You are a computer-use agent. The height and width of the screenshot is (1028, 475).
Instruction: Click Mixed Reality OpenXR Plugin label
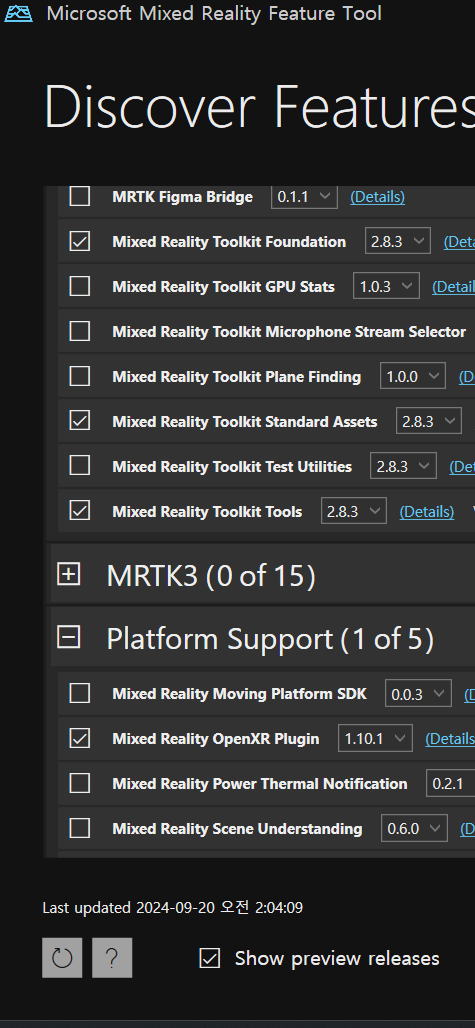(216, 738)
